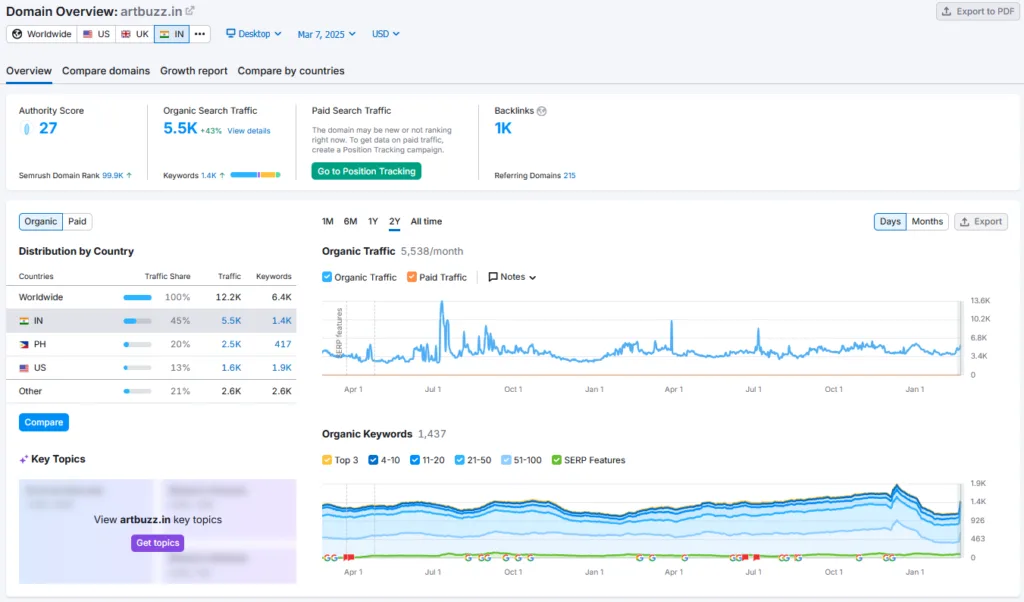Screen dimensions: 1024x602
Task: Switch chart granularity to Months
Action: [x=927, y=221]
